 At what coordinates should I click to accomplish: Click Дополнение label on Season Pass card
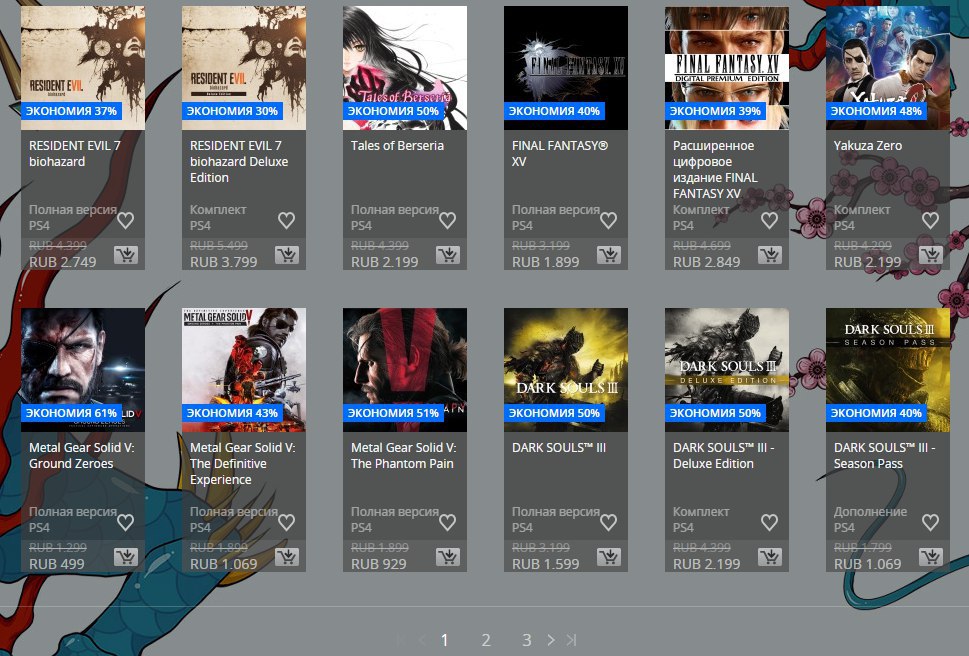tap(870, 511)
